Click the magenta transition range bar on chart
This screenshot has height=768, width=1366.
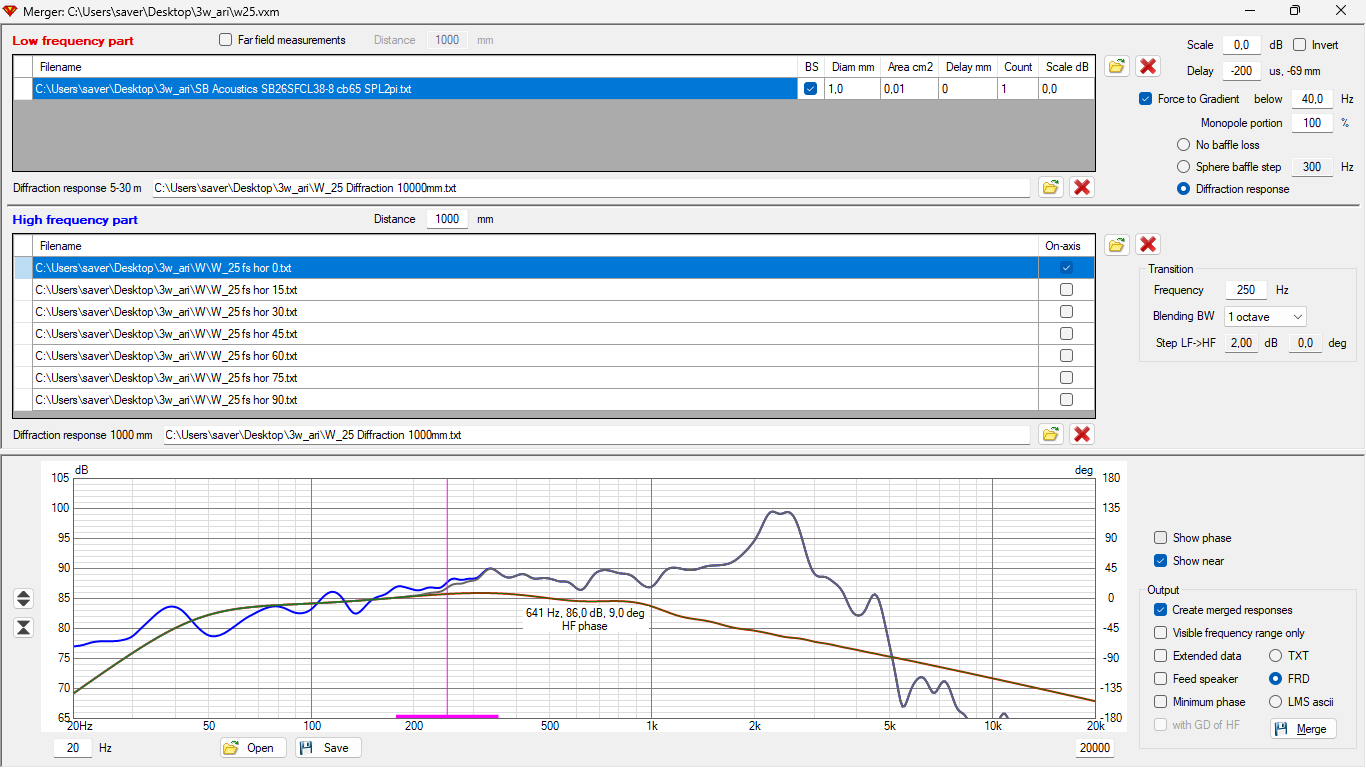click(447, 716)
